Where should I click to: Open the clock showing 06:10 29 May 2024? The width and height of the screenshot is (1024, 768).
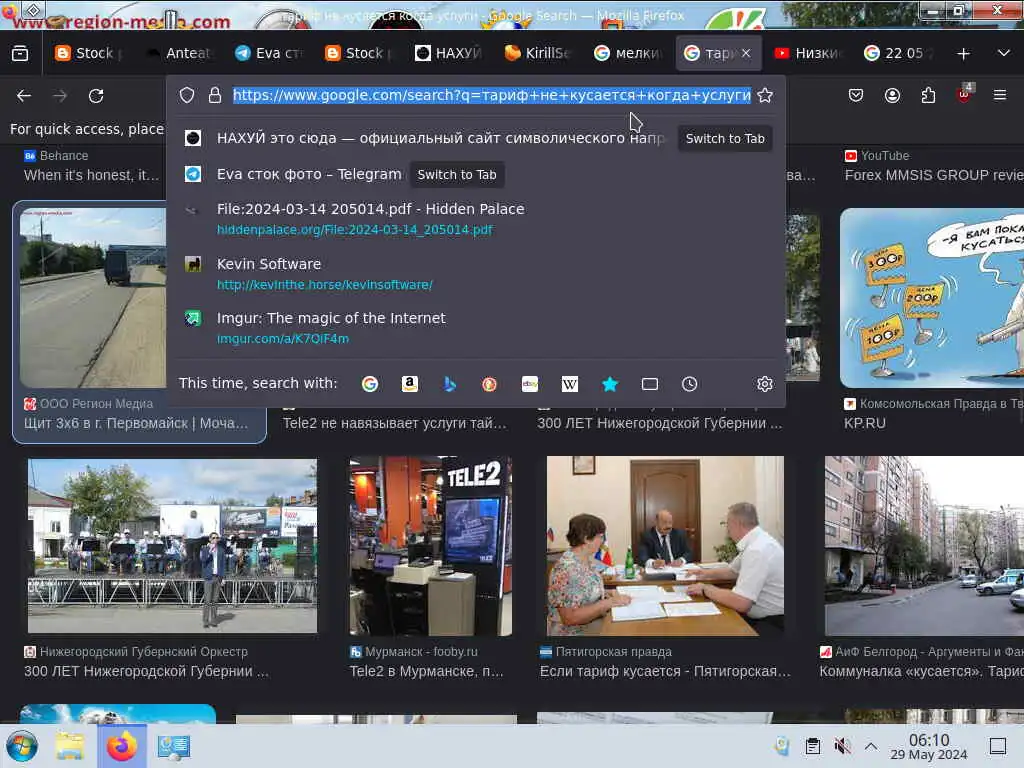(929, 746)
